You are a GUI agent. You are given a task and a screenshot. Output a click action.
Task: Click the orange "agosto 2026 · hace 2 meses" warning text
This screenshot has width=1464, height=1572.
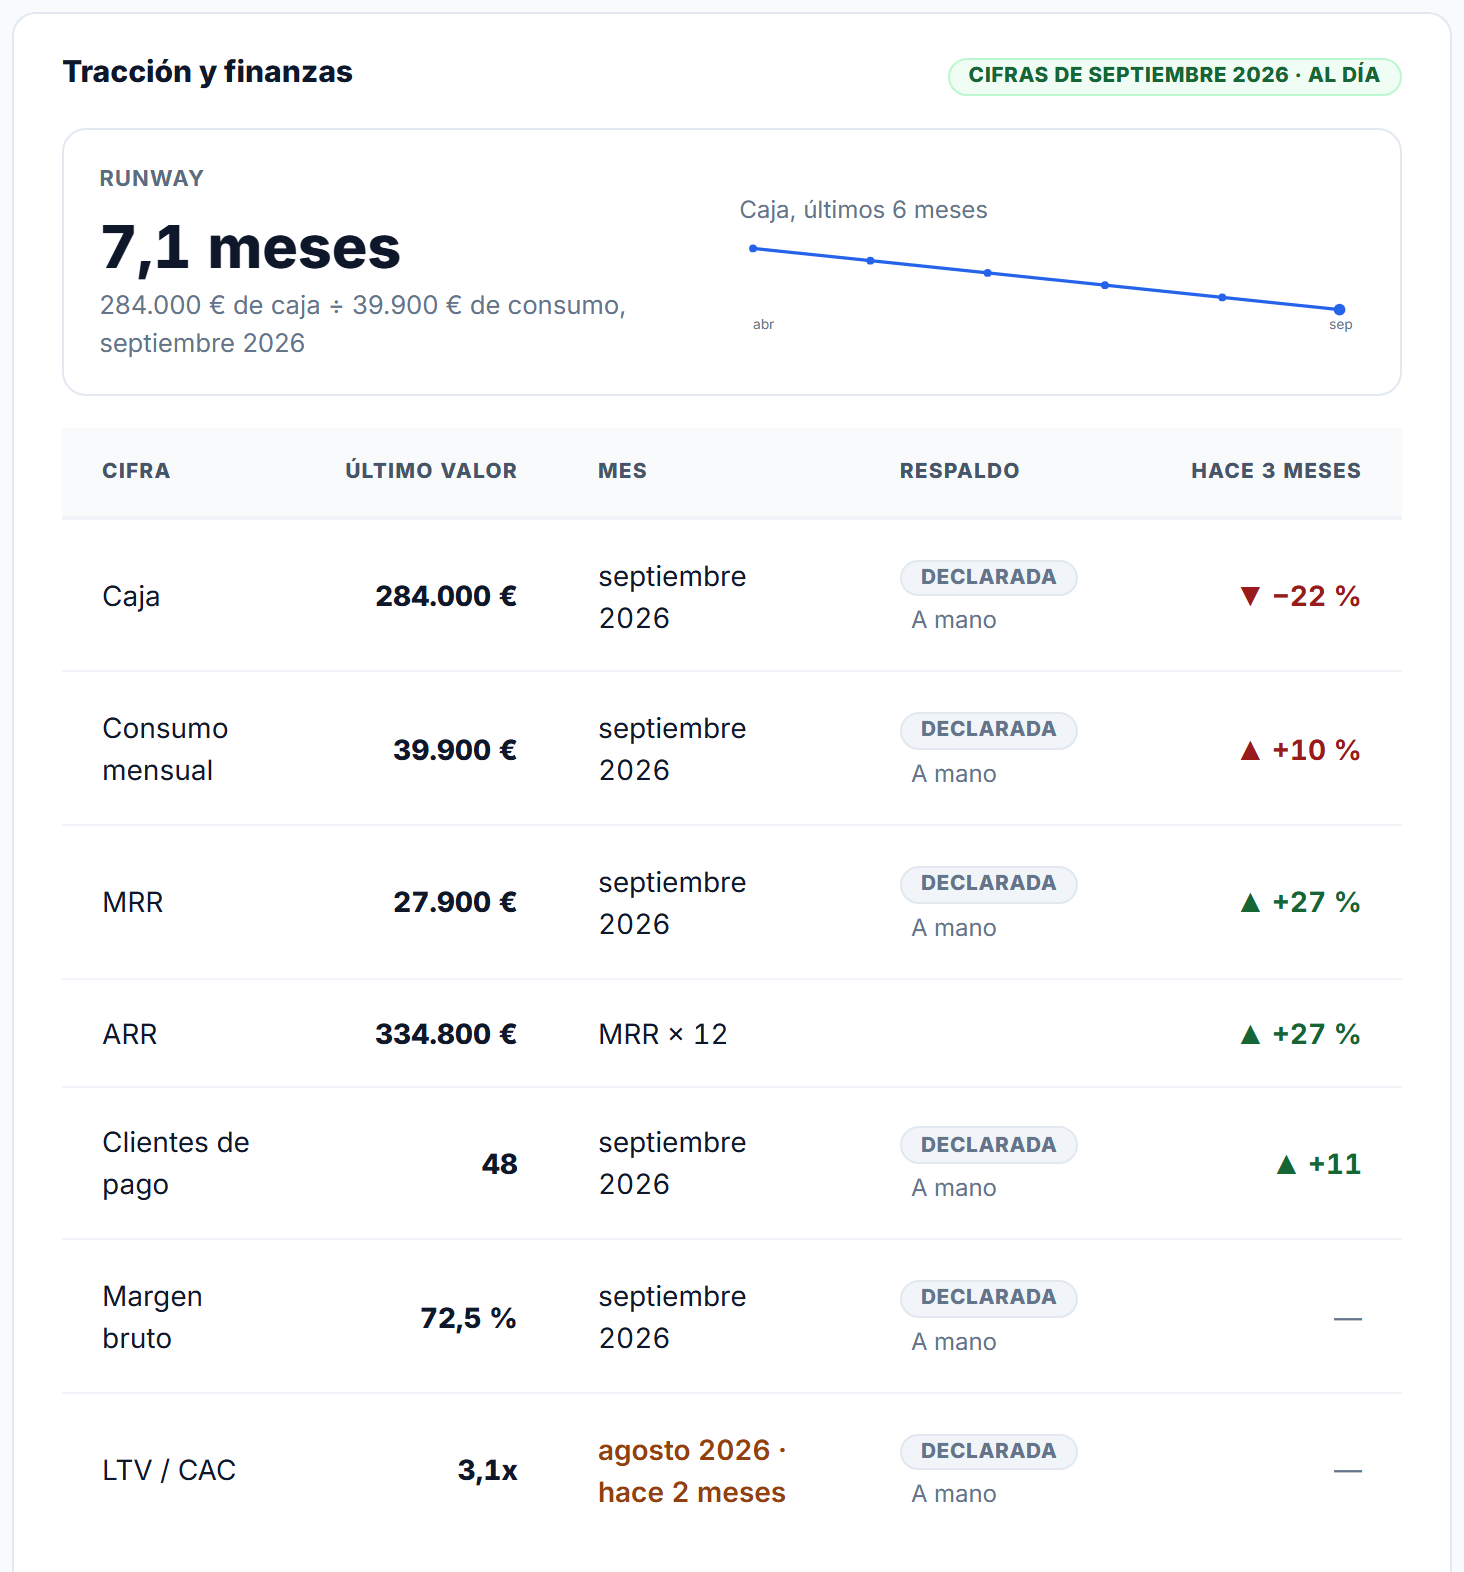click(692, 1472)
